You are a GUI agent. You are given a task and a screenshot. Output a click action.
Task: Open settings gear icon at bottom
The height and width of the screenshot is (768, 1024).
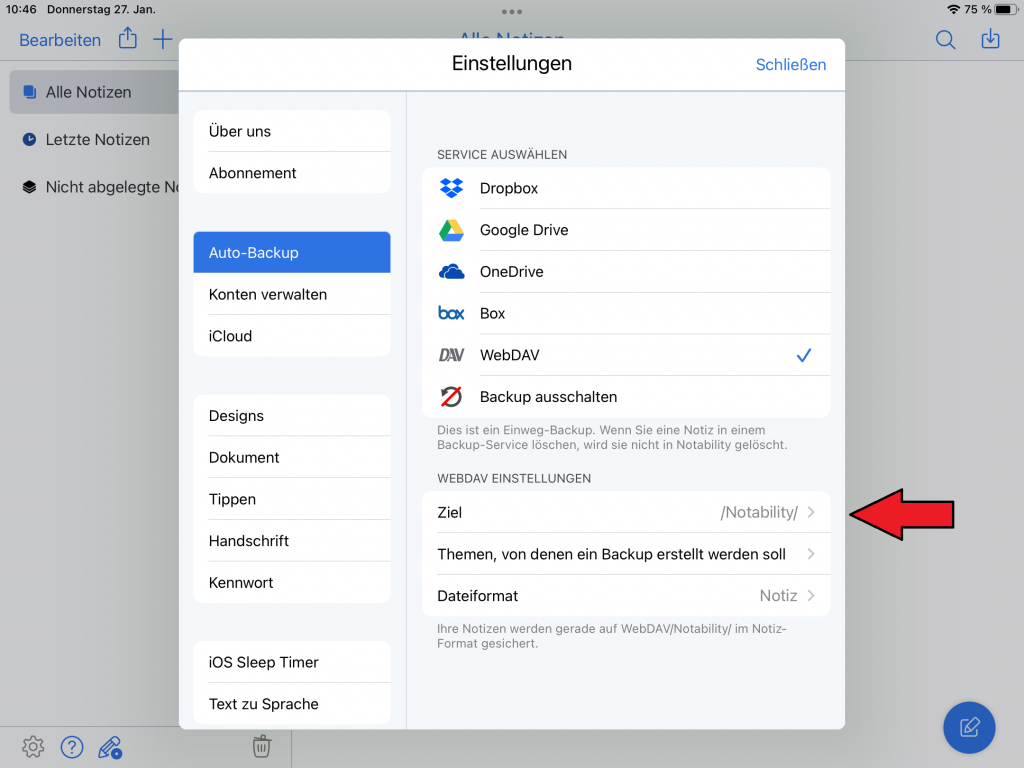coord(33,746)
